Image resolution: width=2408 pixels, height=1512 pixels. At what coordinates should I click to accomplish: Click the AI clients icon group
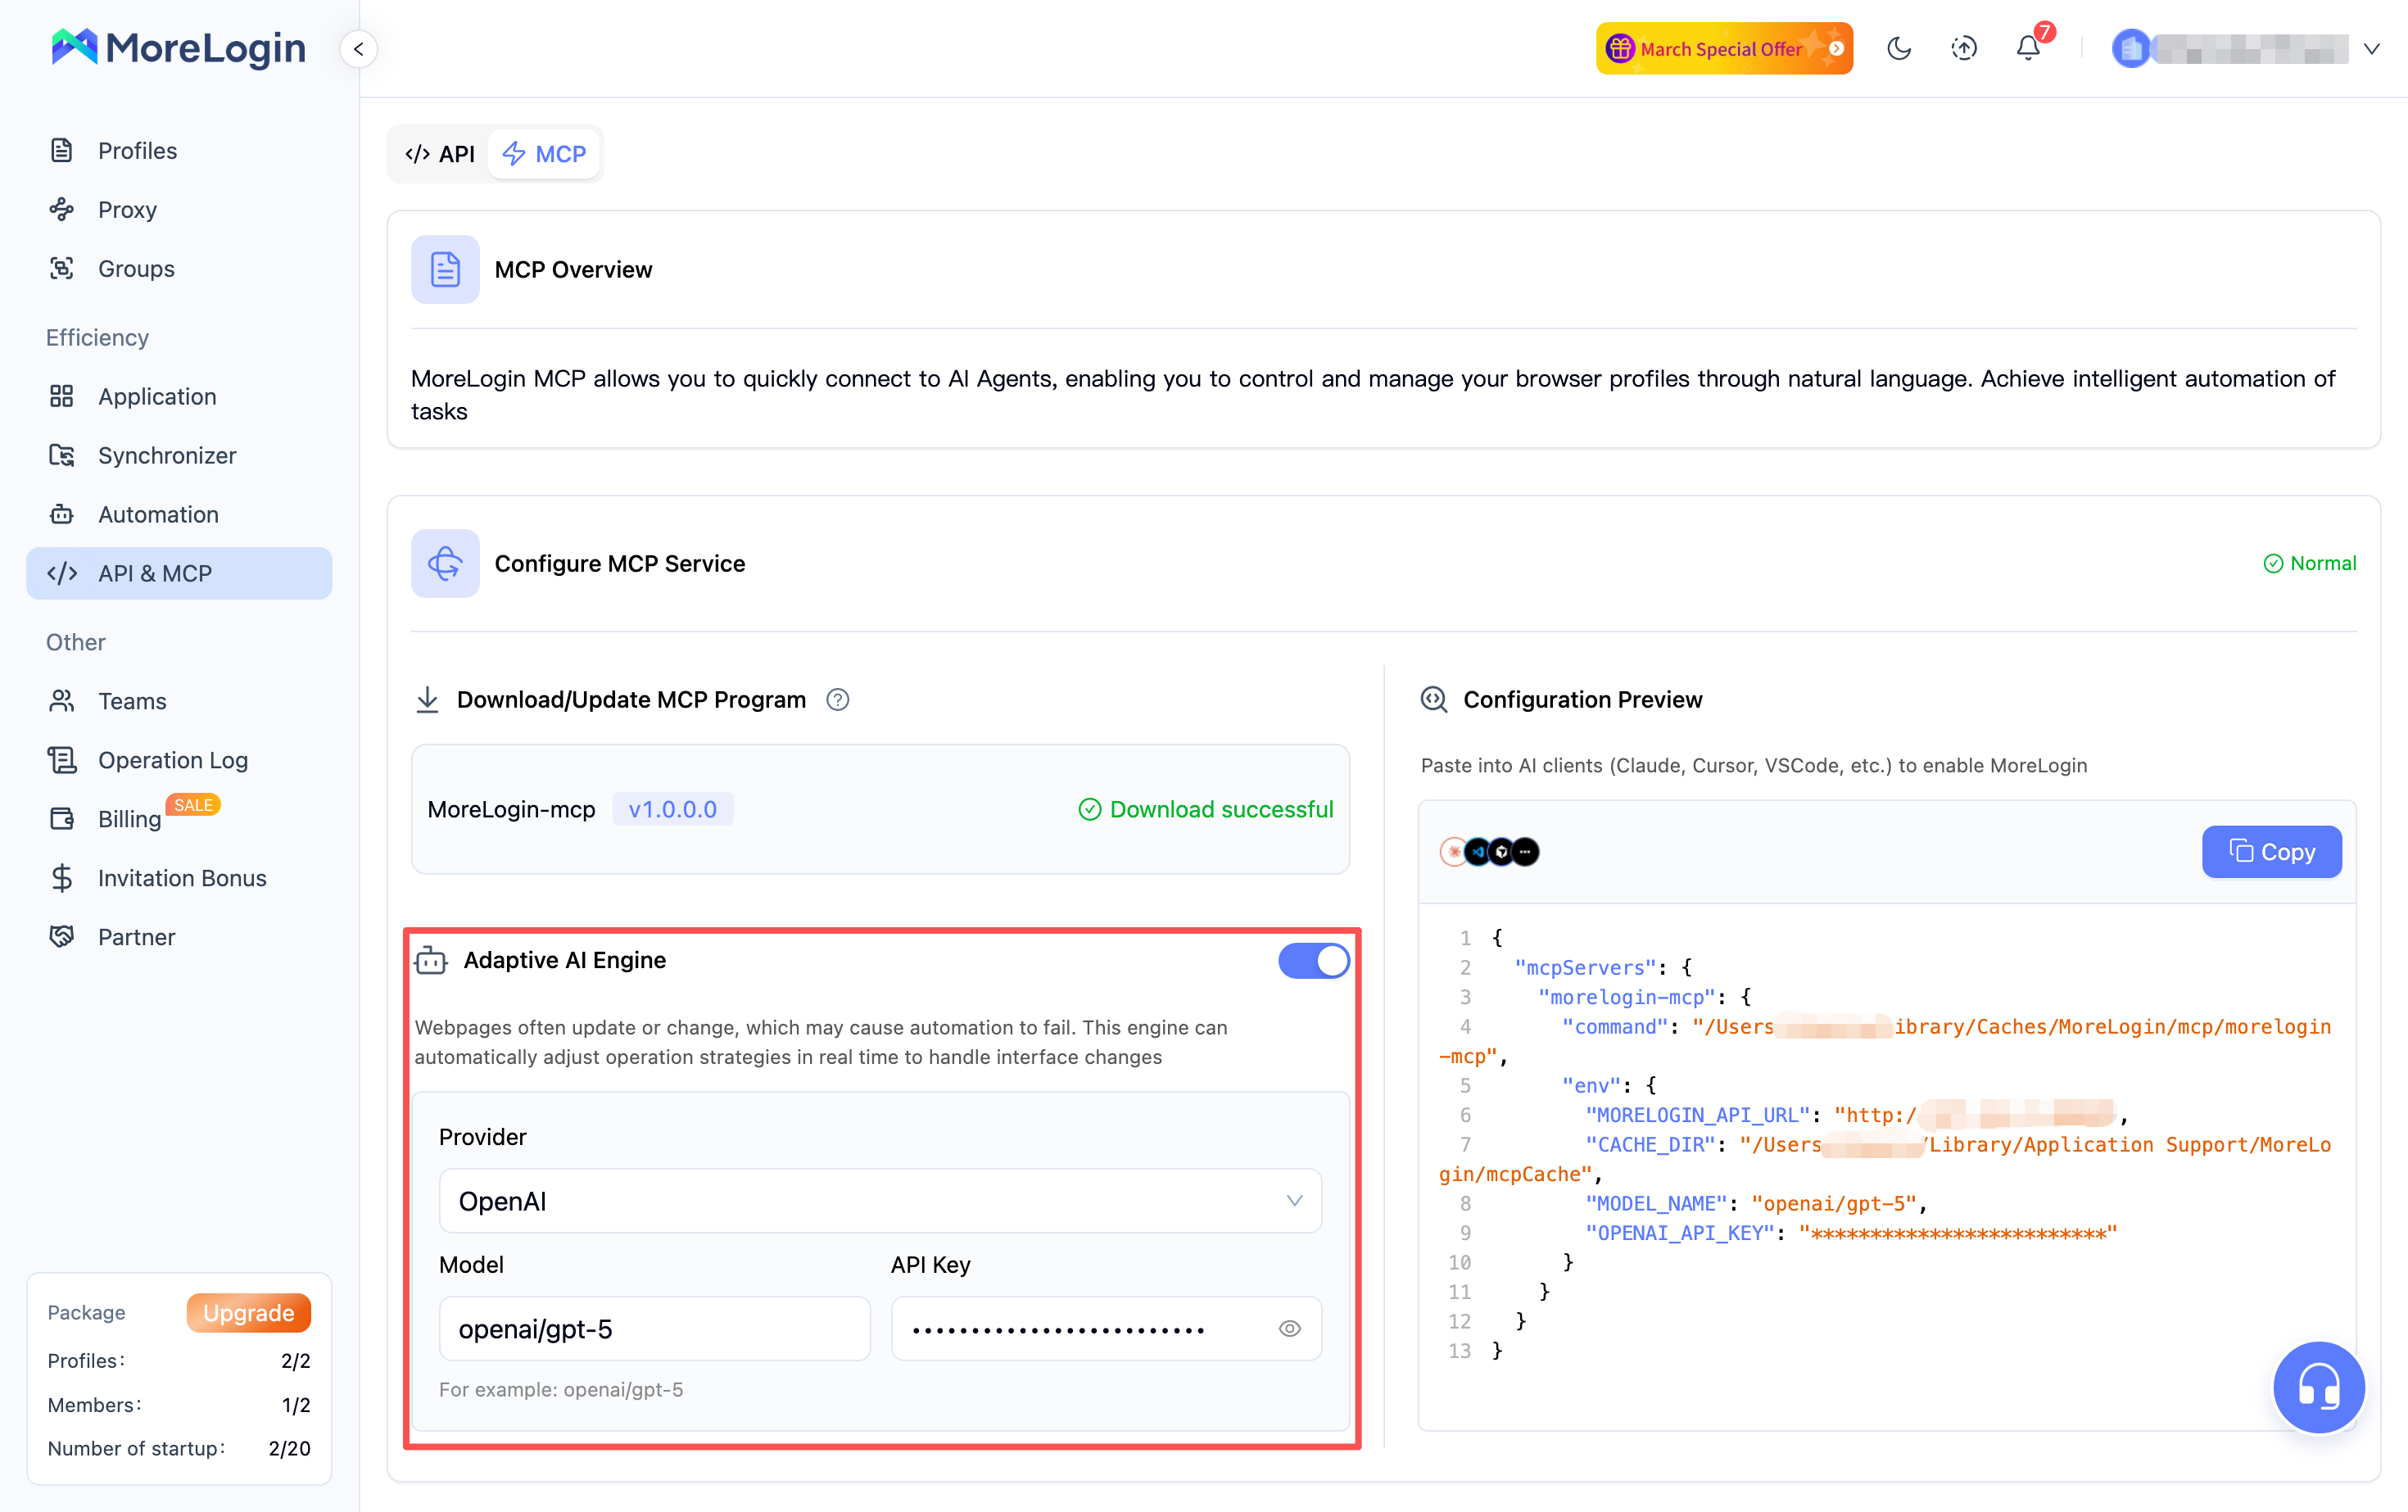pos(1489,852)
